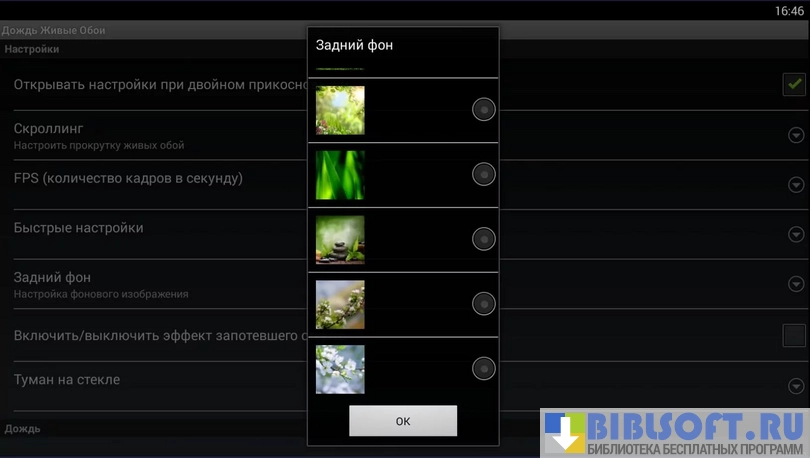Choose radio button for zen stones background
The height and width of the screenshot is (458, 810).
tap(484, 239)
